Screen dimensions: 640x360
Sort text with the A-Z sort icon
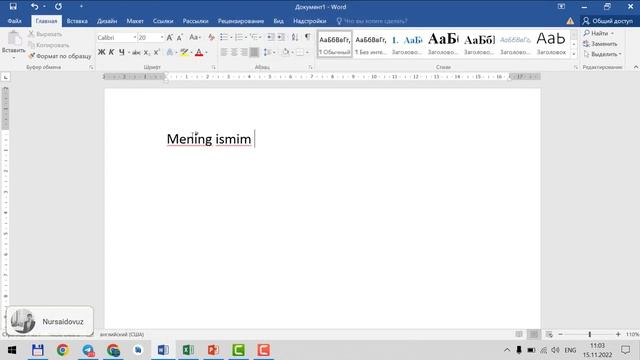point(295,37)
